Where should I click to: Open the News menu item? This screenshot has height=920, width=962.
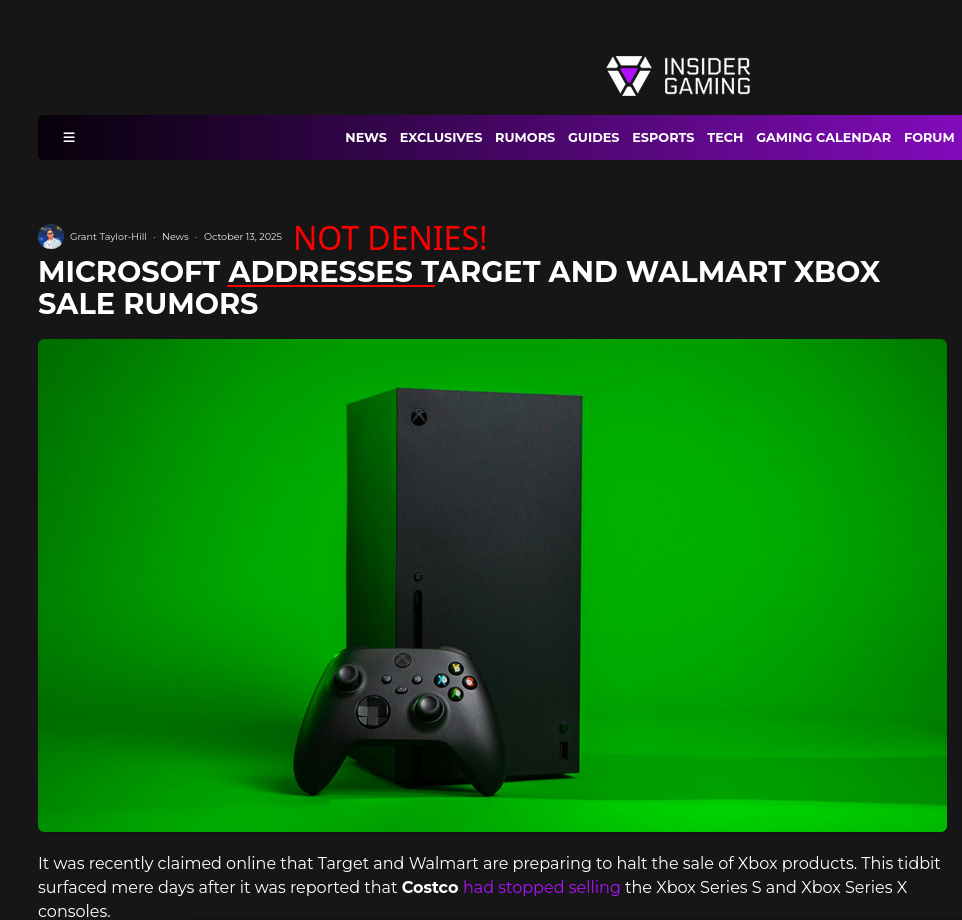pyautogui.click(x=366, y=137)
